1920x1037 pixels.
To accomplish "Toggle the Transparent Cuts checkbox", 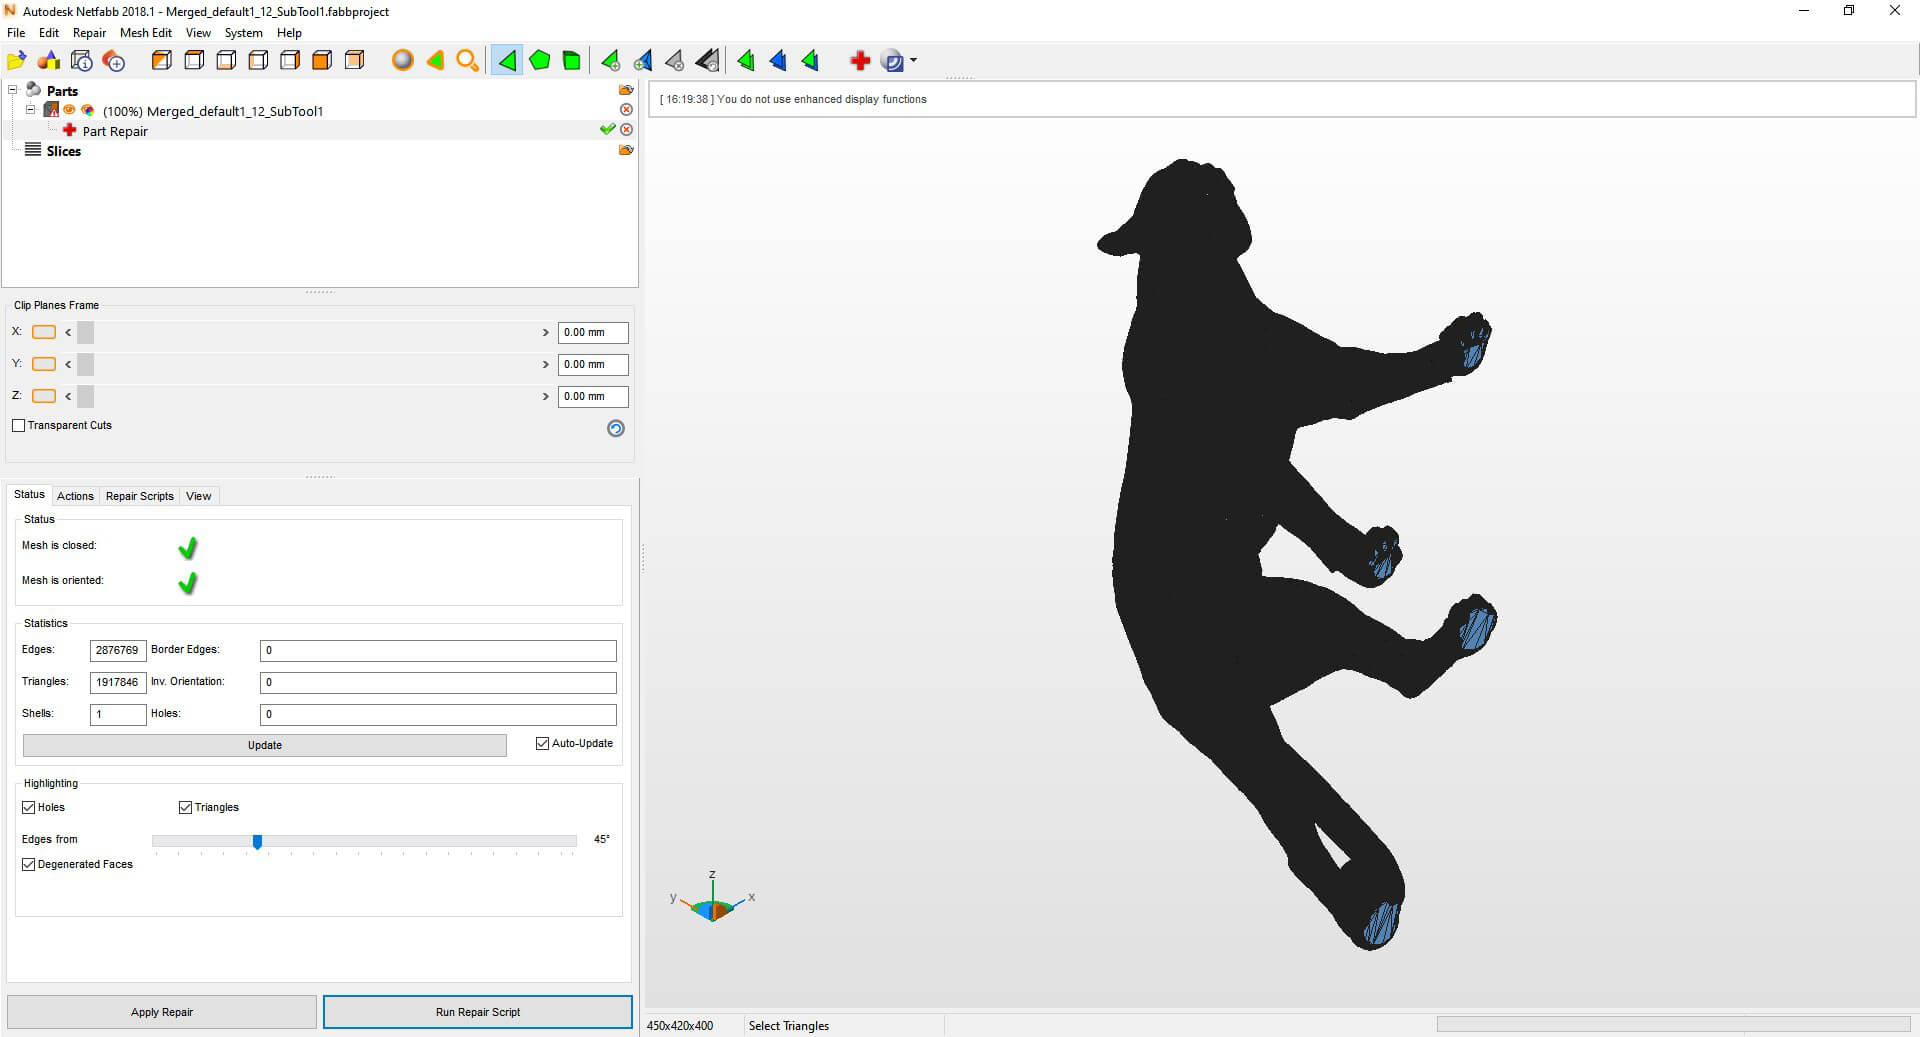I will (x=19, y=426).
